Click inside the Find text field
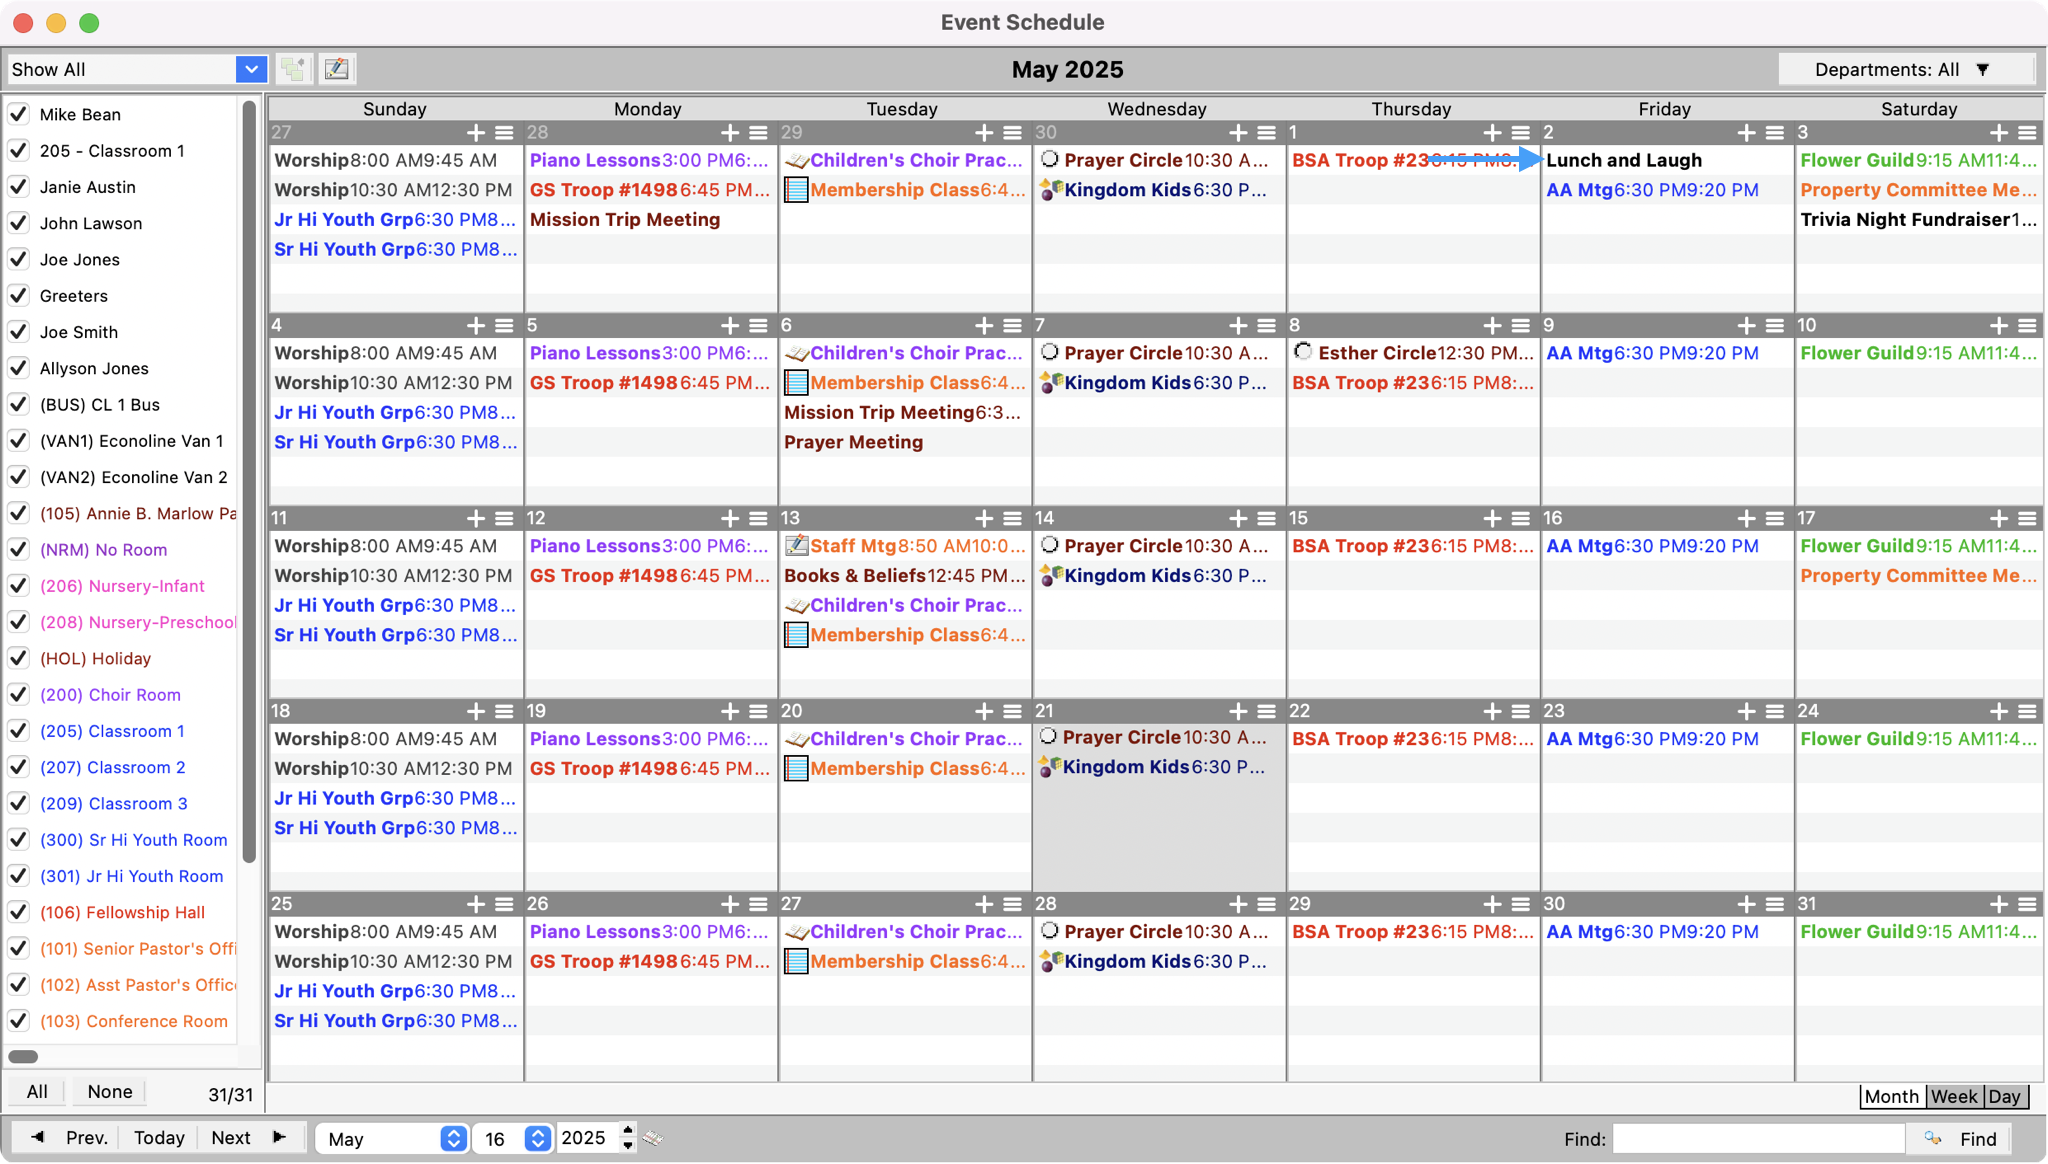The image size is (2048, 1164). (1757, 1138)
